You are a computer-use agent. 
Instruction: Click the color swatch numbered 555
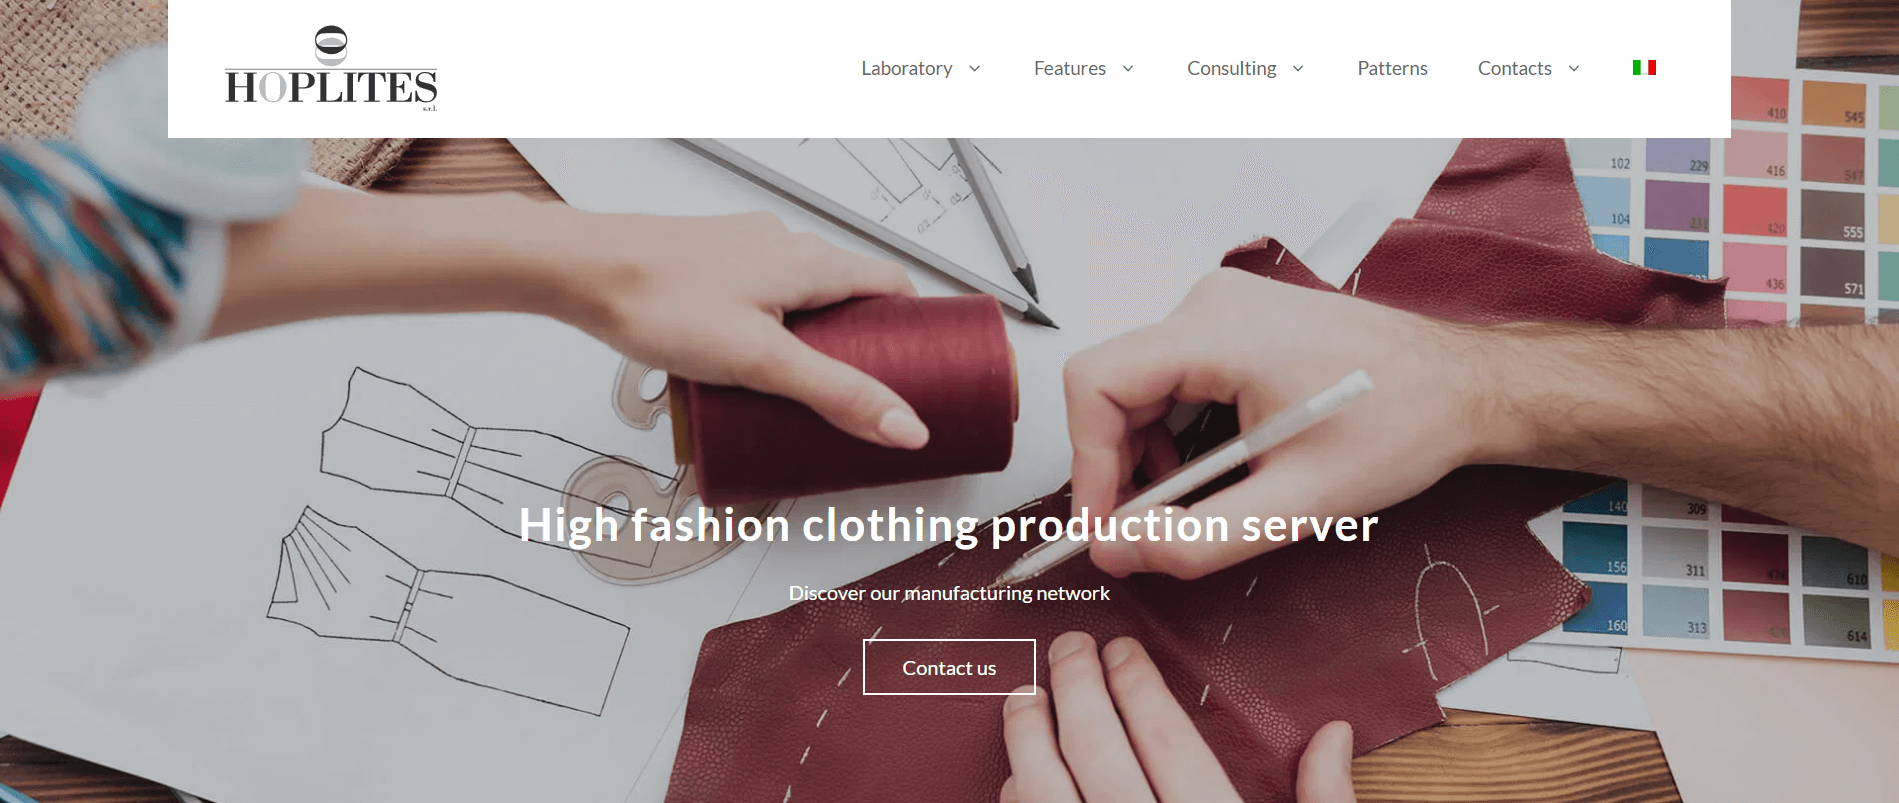point(1834,213)
